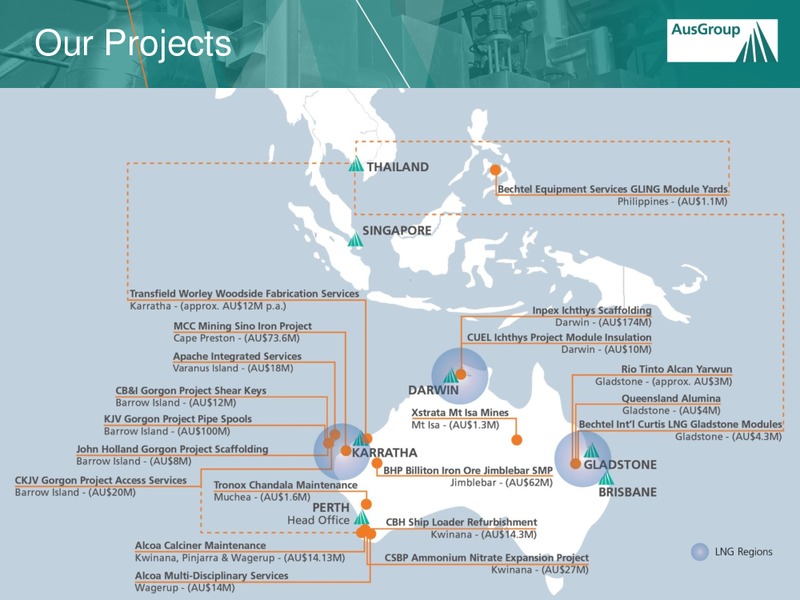The width and height of the screenshot is (800, 600).
Task: Click the Thailand office triangle marker
Action: click(x=356, y=165)
